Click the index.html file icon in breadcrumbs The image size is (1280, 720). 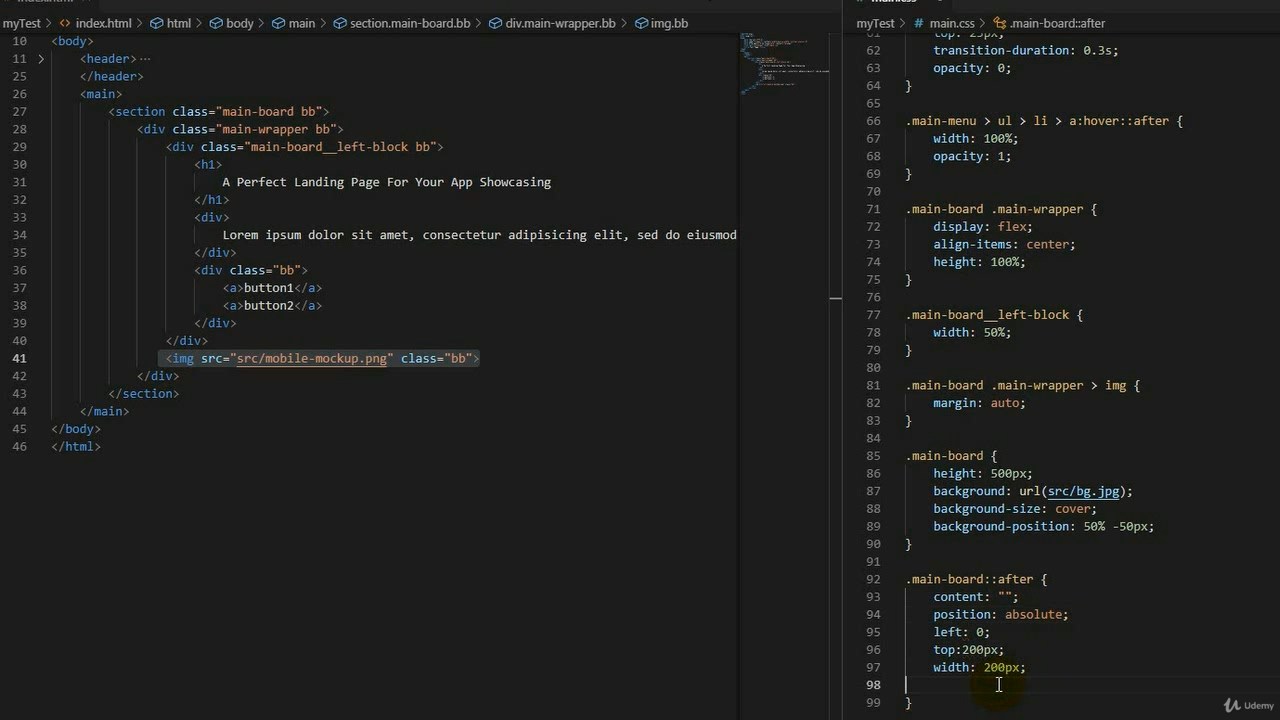(x=65, y=23)
